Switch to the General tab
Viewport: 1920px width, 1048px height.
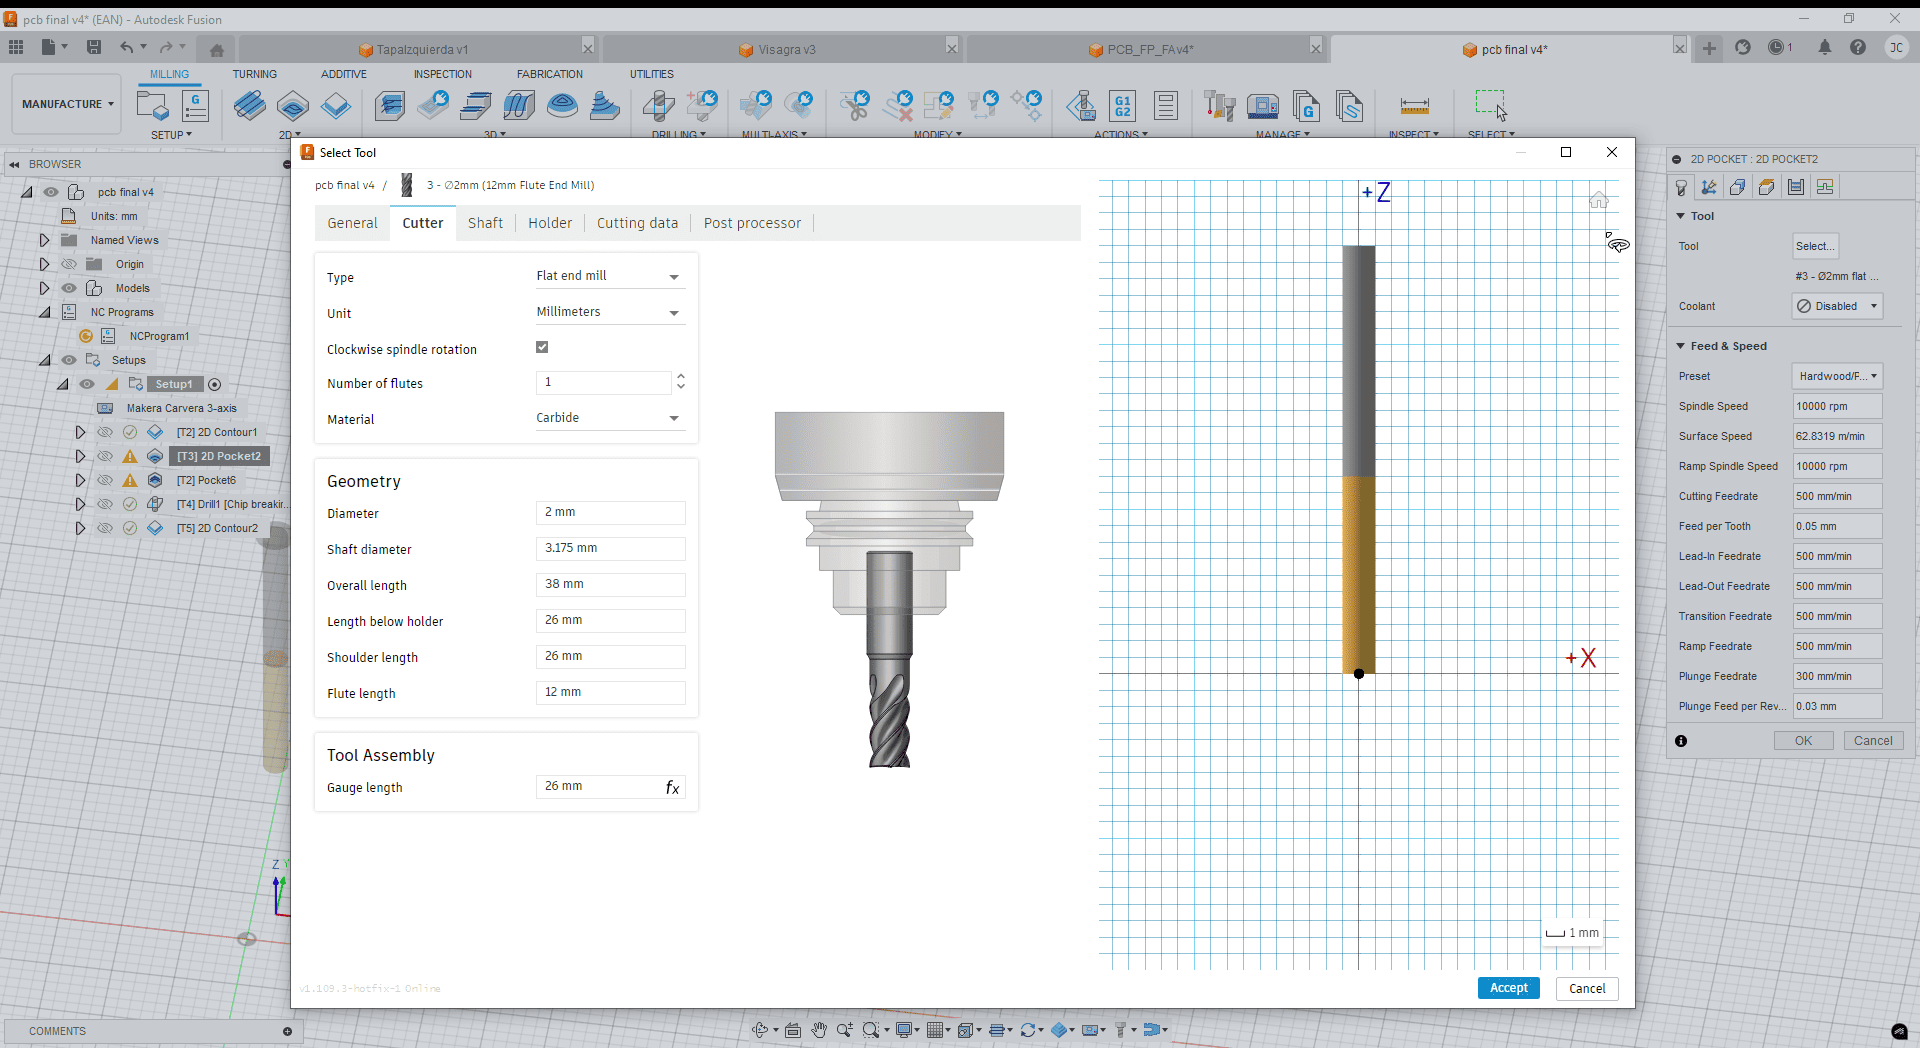coord(352,223)
